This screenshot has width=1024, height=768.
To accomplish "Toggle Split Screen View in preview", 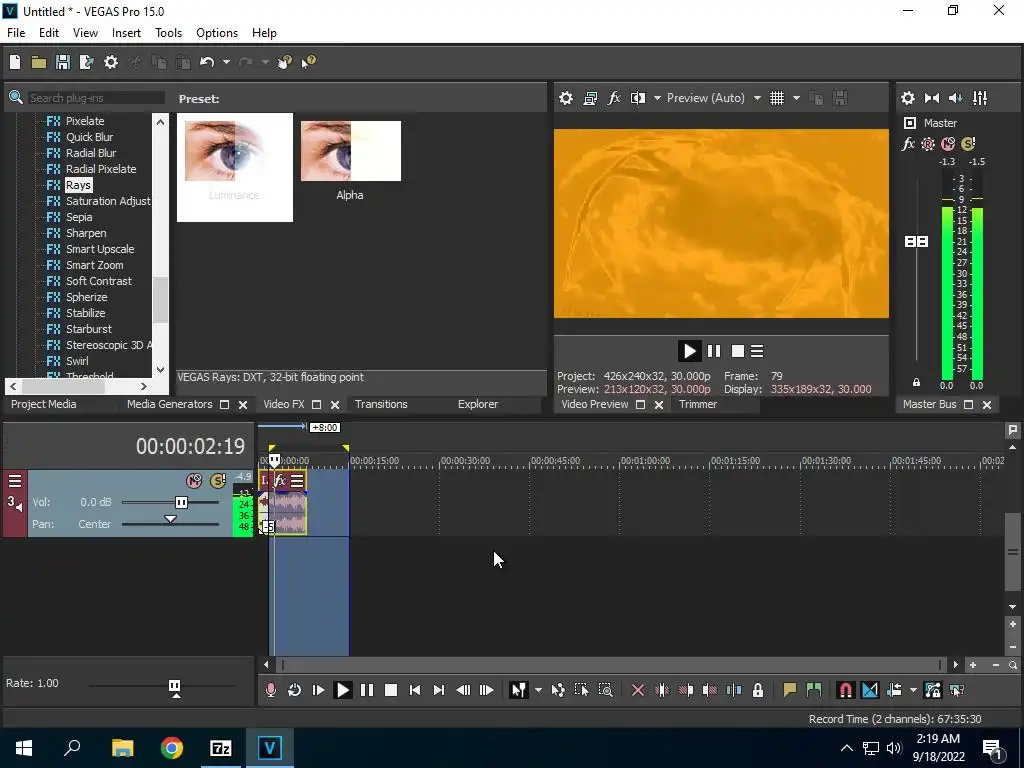I will coord(637,98).
